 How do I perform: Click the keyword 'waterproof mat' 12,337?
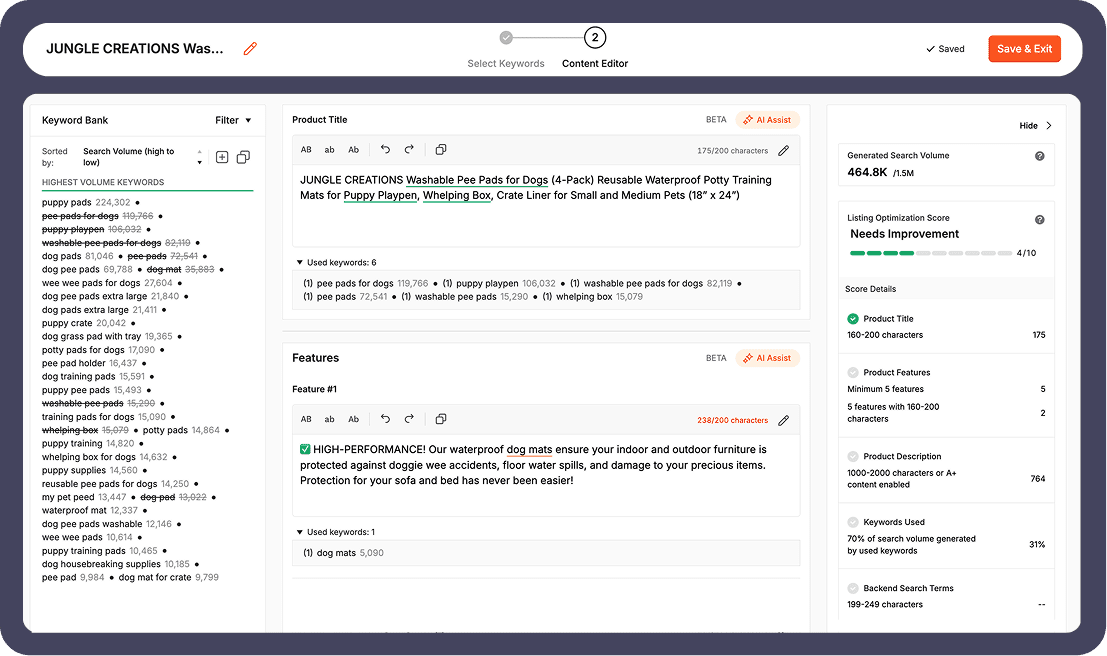point(90,511)
